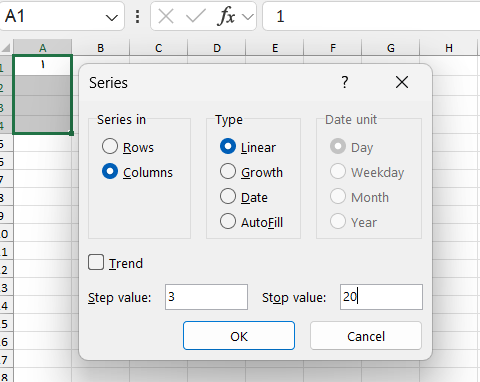Open Series dialog help question mark
The width and height of the screenshot is (480, 382).
tap(345, 82)
